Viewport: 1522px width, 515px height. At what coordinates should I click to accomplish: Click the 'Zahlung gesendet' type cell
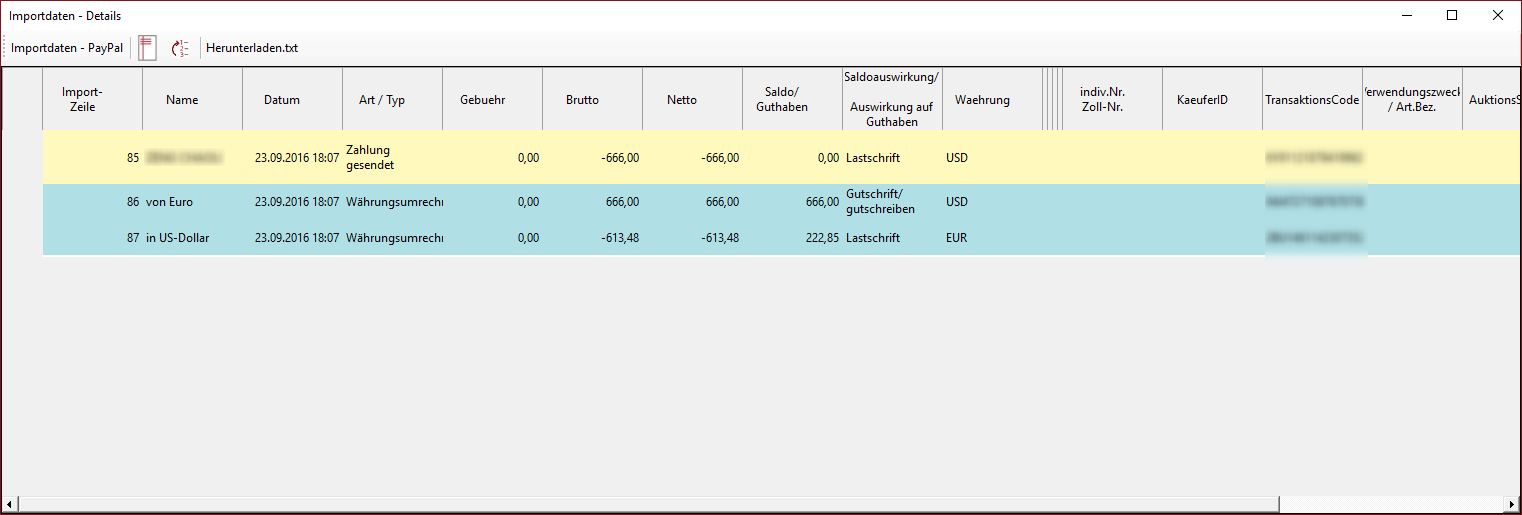(392, 157)
